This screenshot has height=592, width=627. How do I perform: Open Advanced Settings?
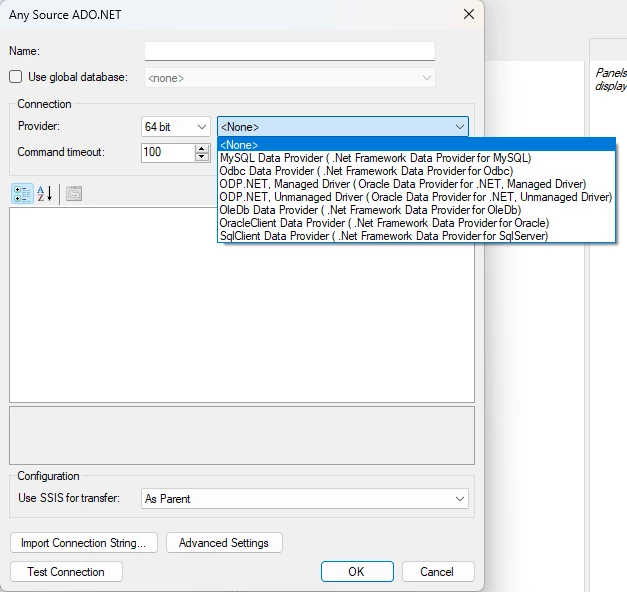click(x=224, y=543)
